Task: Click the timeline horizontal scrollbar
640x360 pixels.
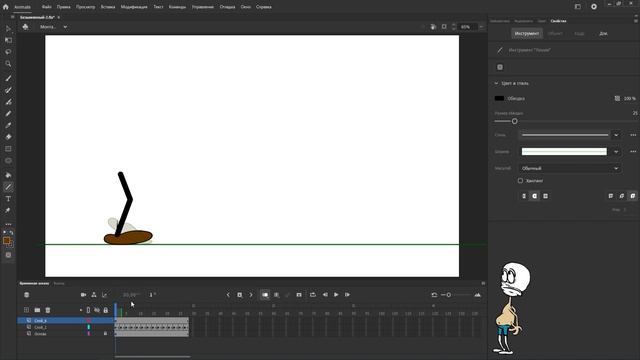Action: [x=152, y=357]
